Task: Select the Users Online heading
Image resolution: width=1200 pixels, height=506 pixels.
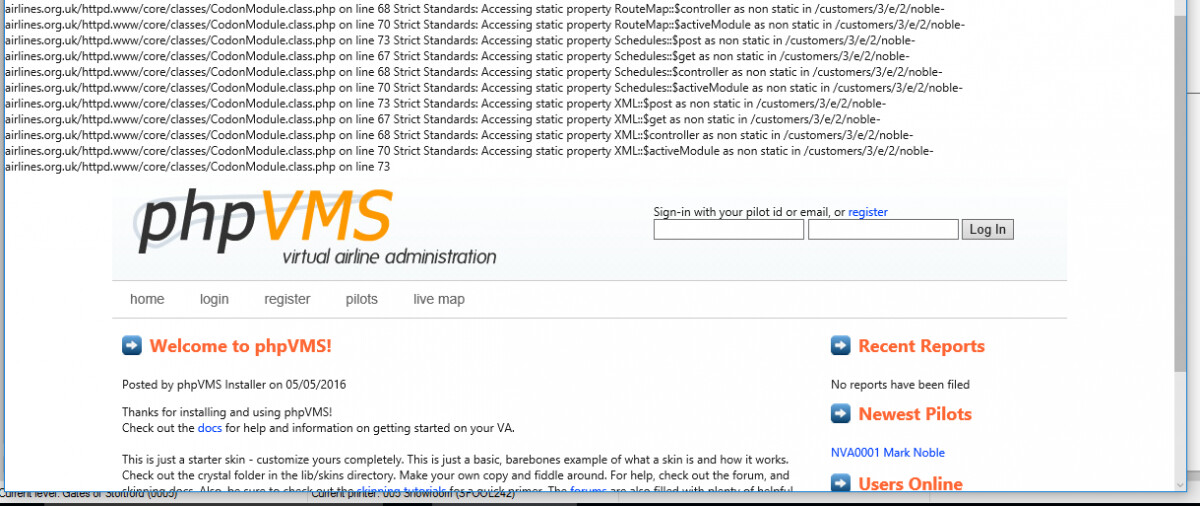Action: [x=911, y=484]
